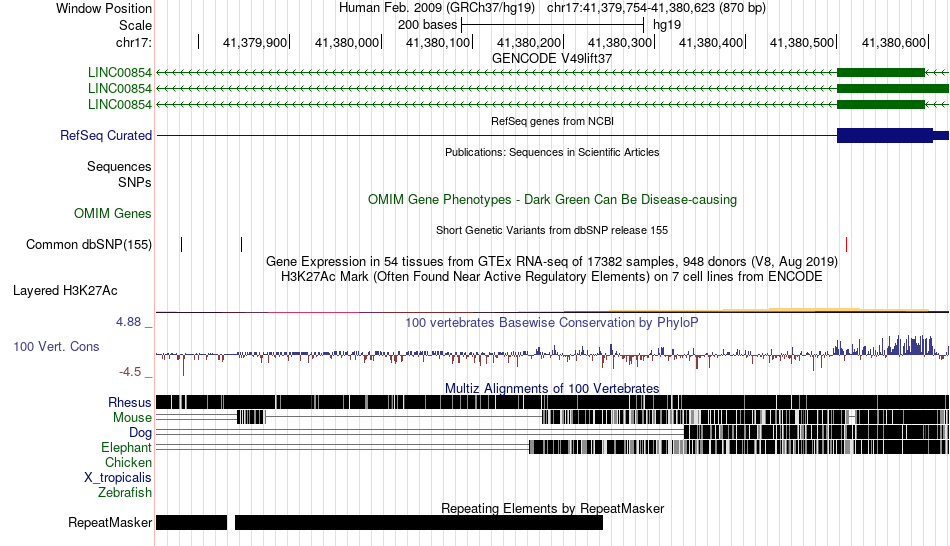Click the Layered H3K27Ac track label

coord(65,291)
